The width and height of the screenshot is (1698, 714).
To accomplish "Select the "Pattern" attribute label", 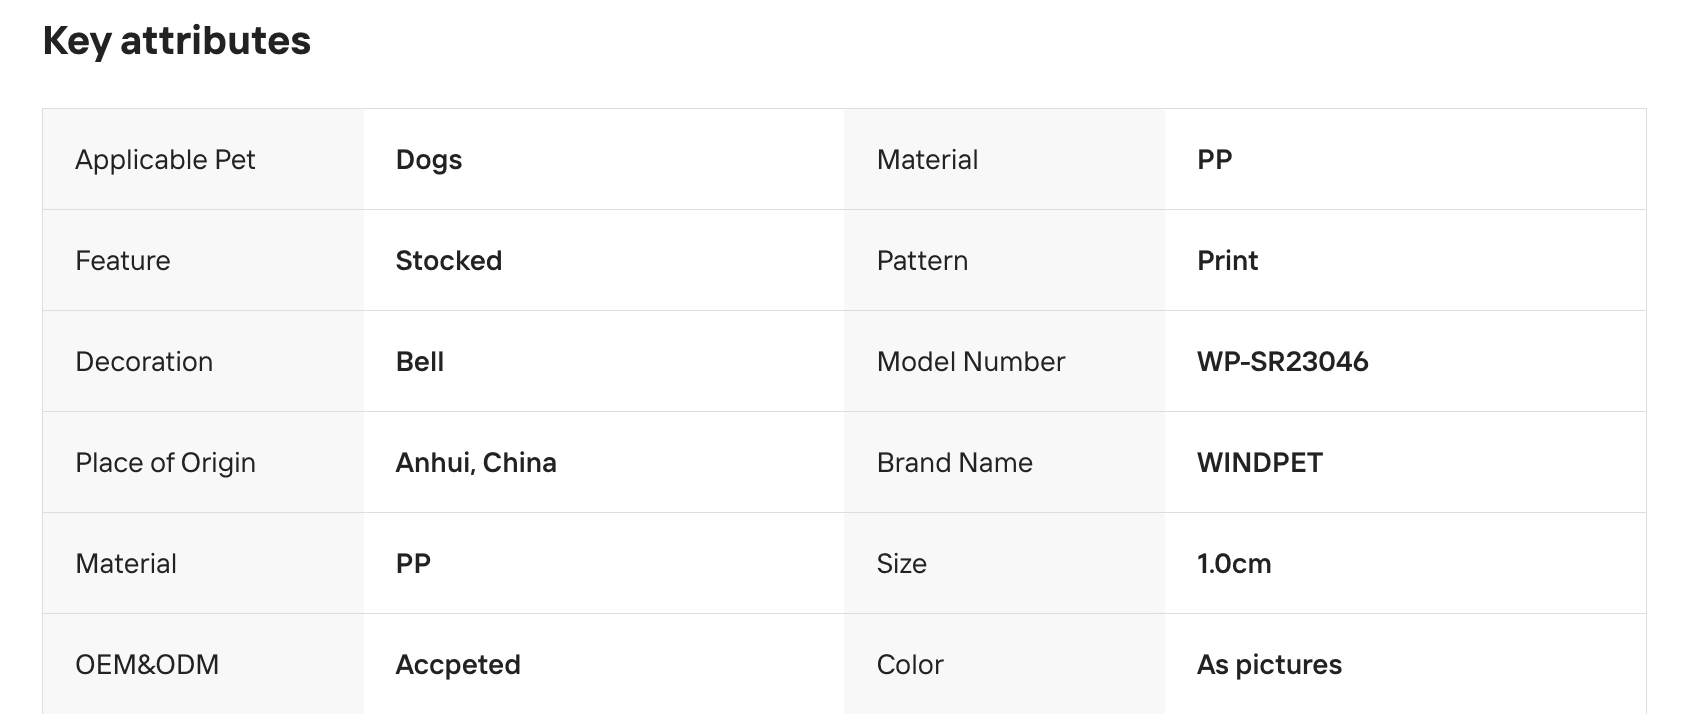I will [922, 261].
